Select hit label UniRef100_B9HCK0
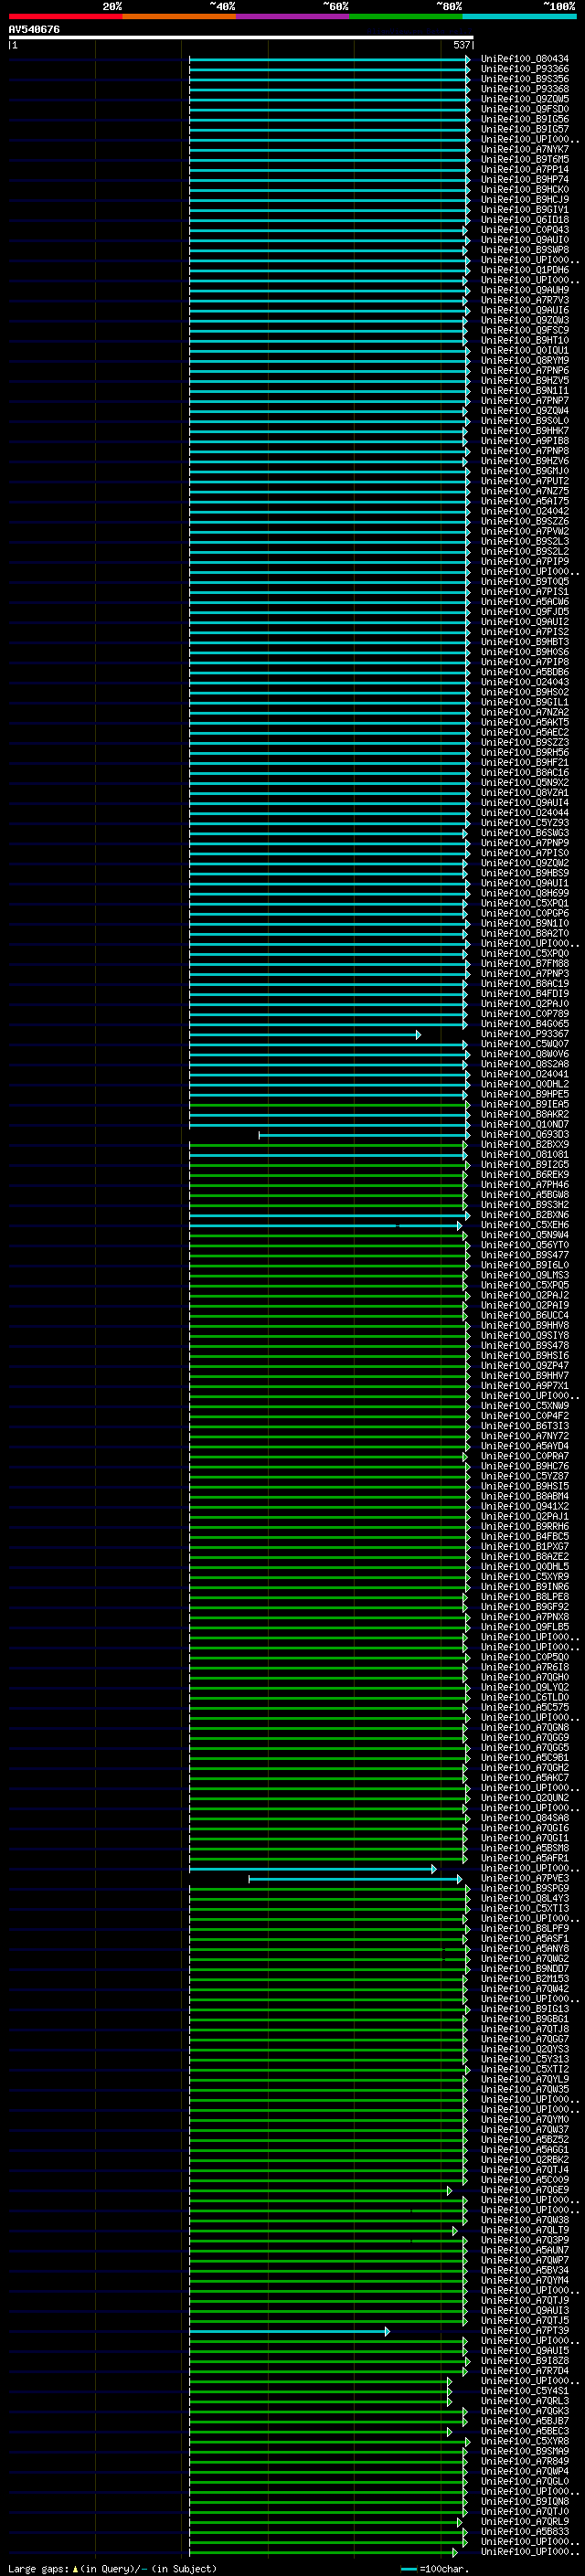585x2576 pixels. (524, 190)
